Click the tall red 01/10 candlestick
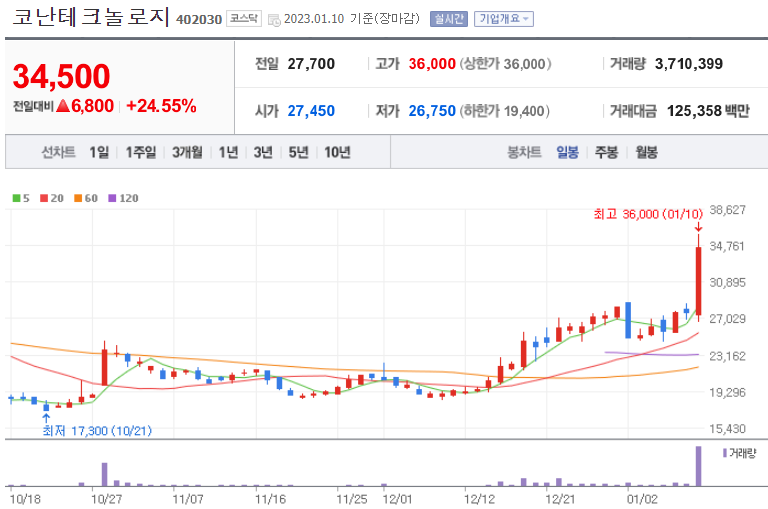 point(698,281)
